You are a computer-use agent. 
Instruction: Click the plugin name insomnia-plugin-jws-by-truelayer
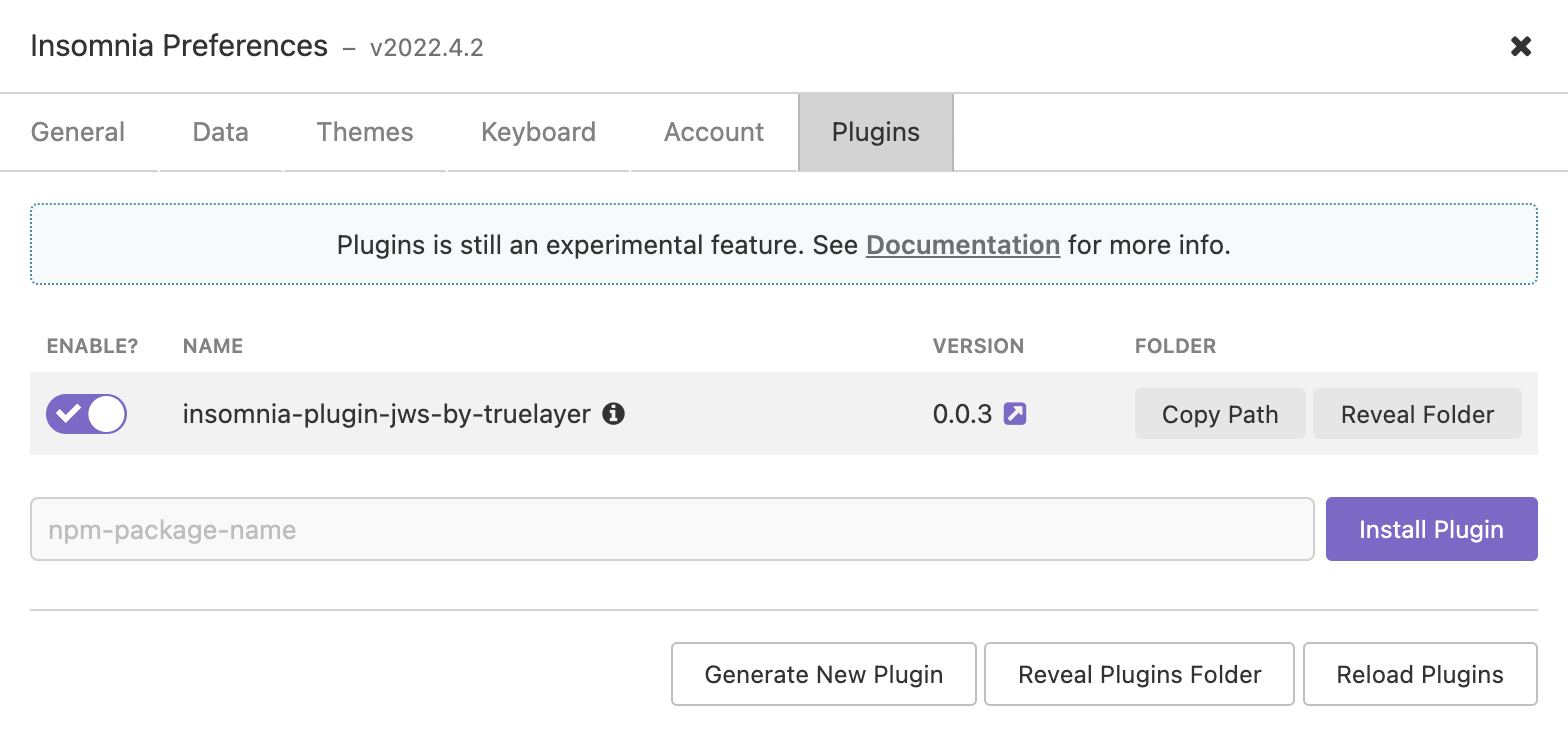pos(387,413)
